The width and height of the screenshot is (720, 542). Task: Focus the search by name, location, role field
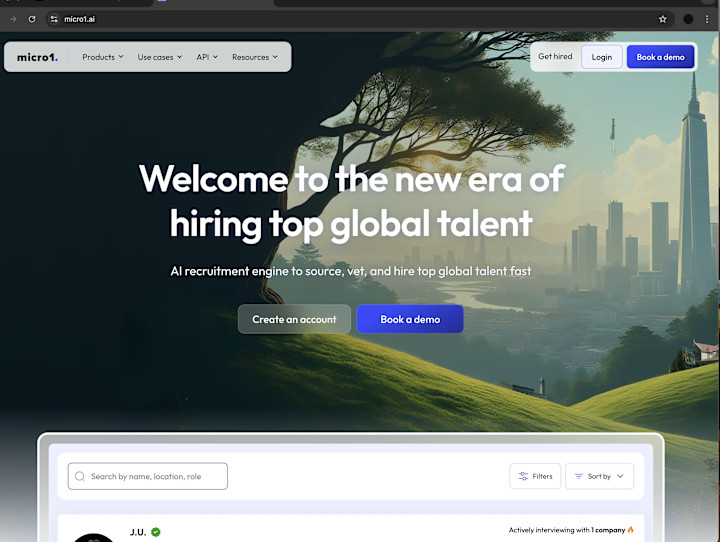tap(148, 476)
